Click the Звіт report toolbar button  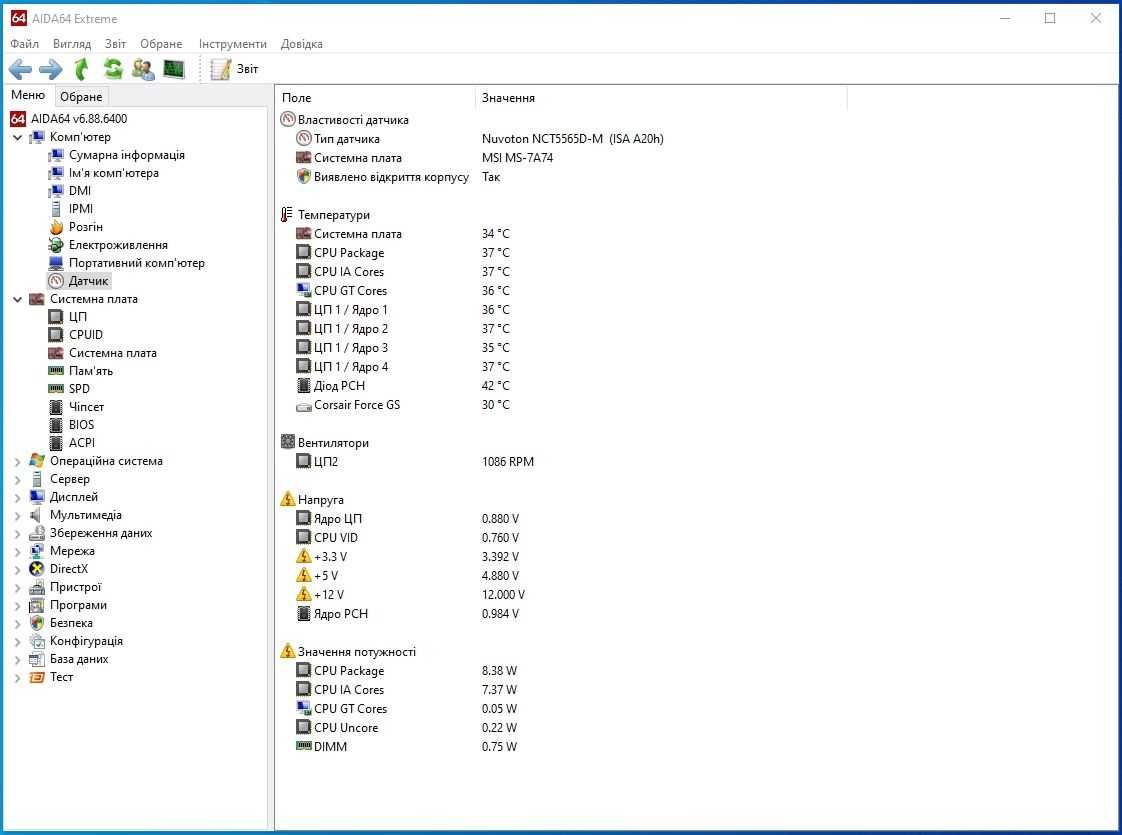click(235, 69)
